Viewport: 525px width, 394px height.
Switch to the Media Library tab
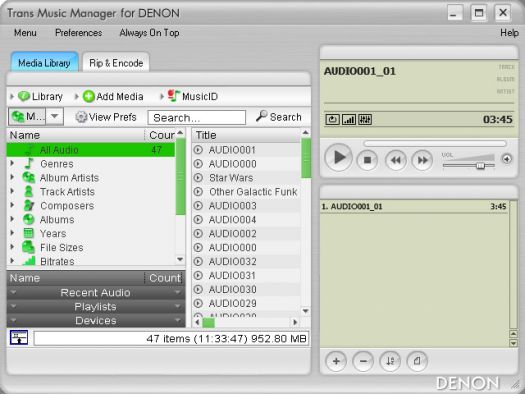point(44,63)
